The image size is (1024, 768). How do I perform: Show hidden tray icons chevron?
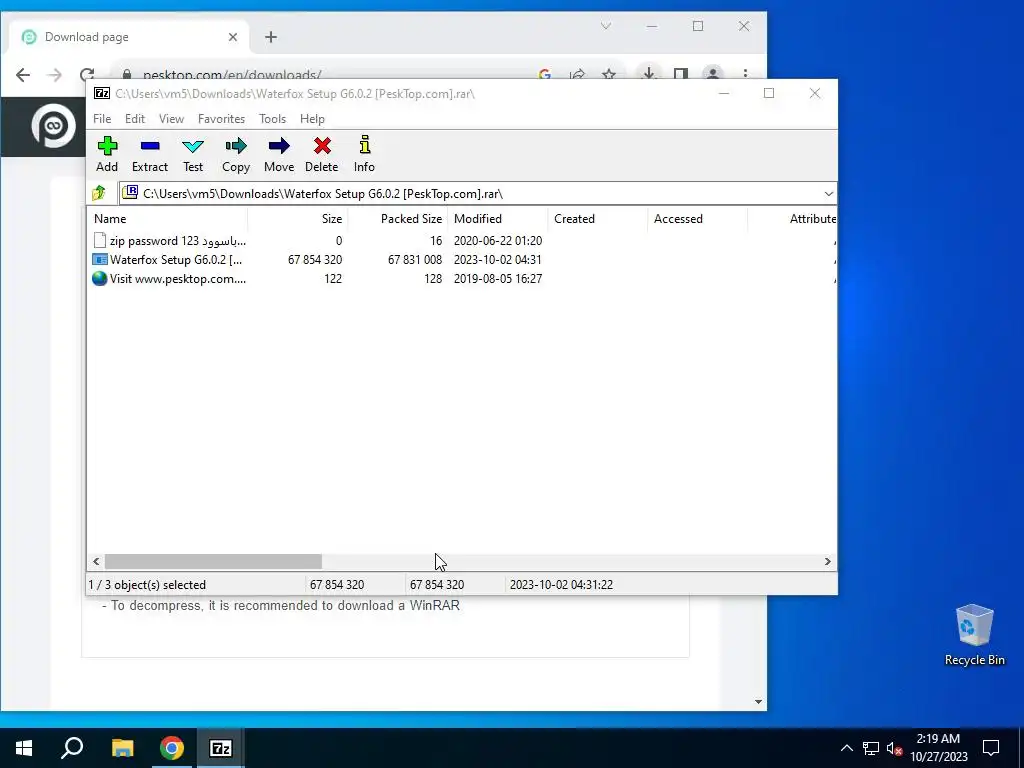[846, 748]
